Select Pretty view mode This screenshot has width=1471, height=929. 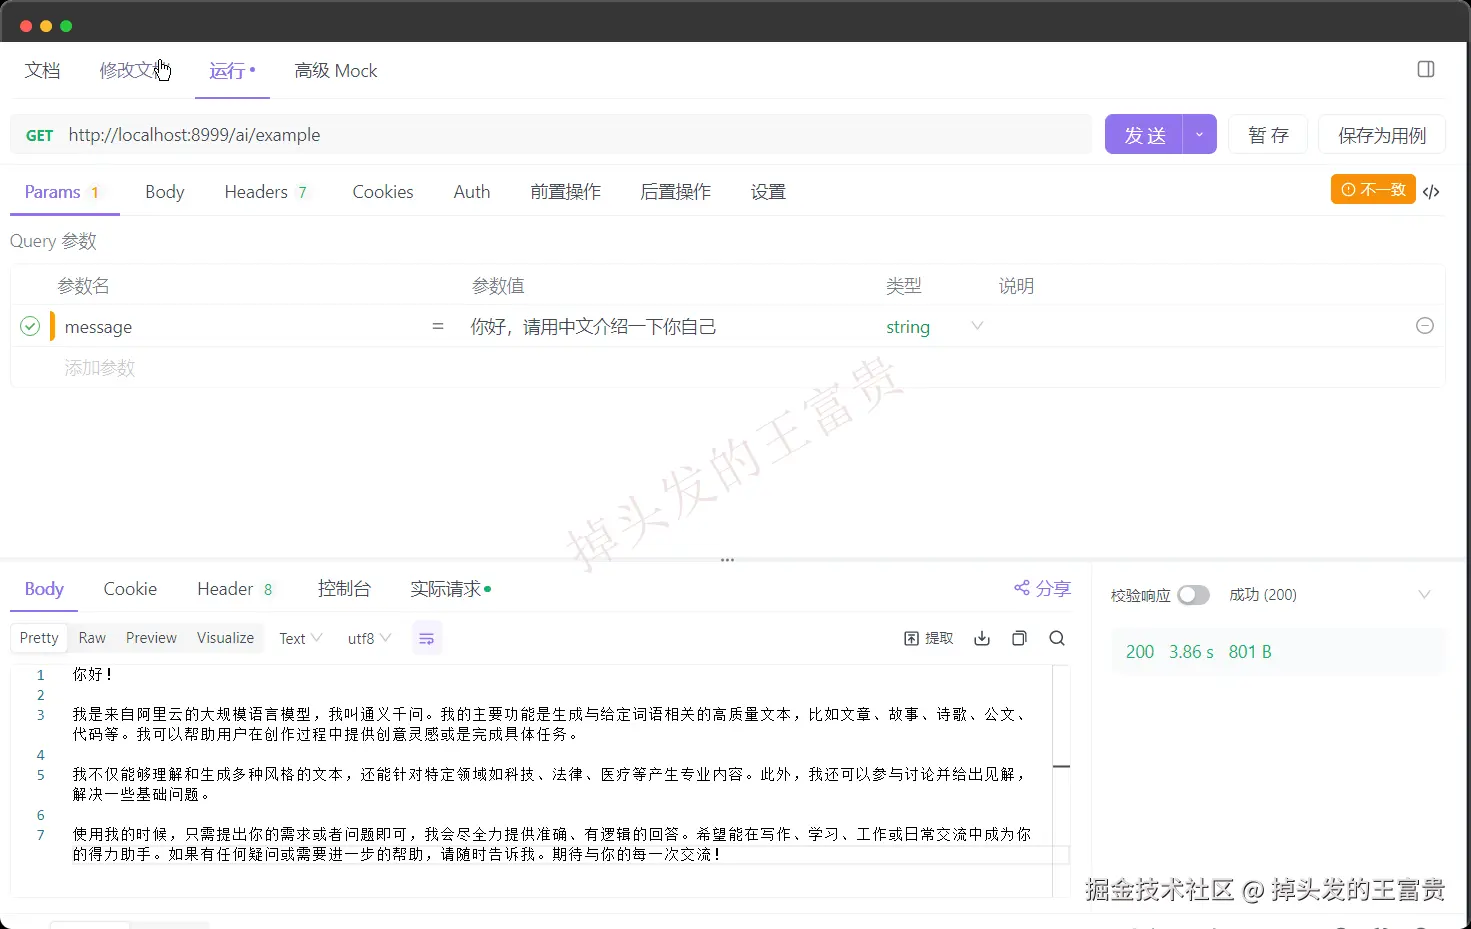coord(39,638)
